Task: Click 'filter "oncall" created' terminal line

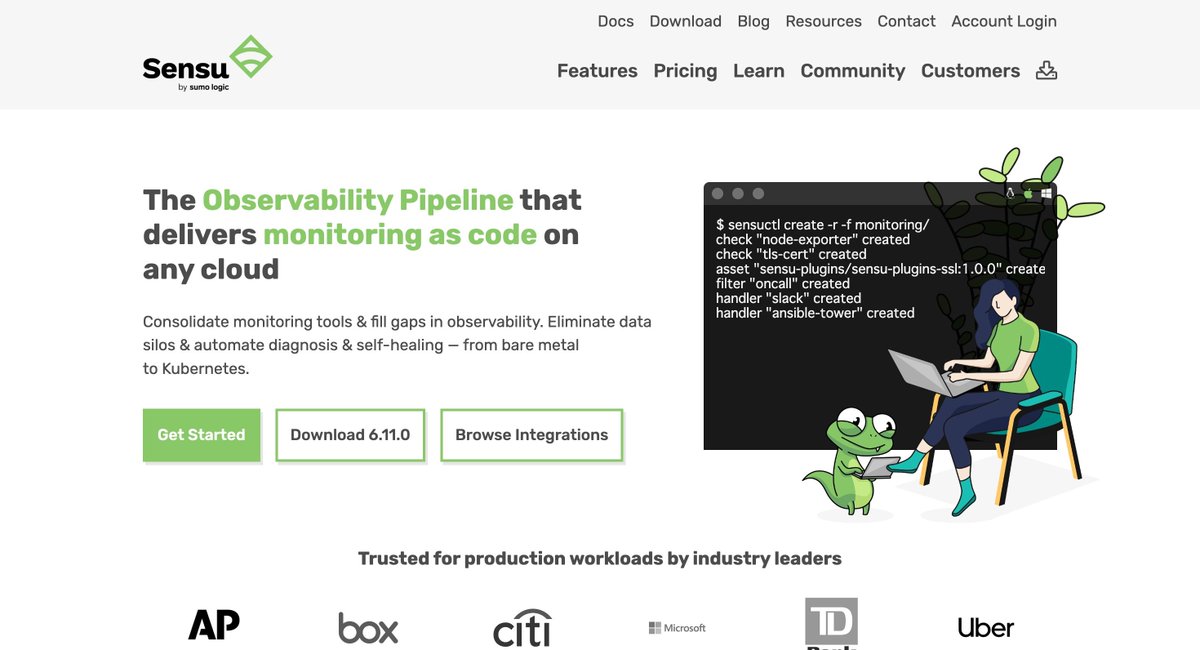Action: click(x=782, y=284)
